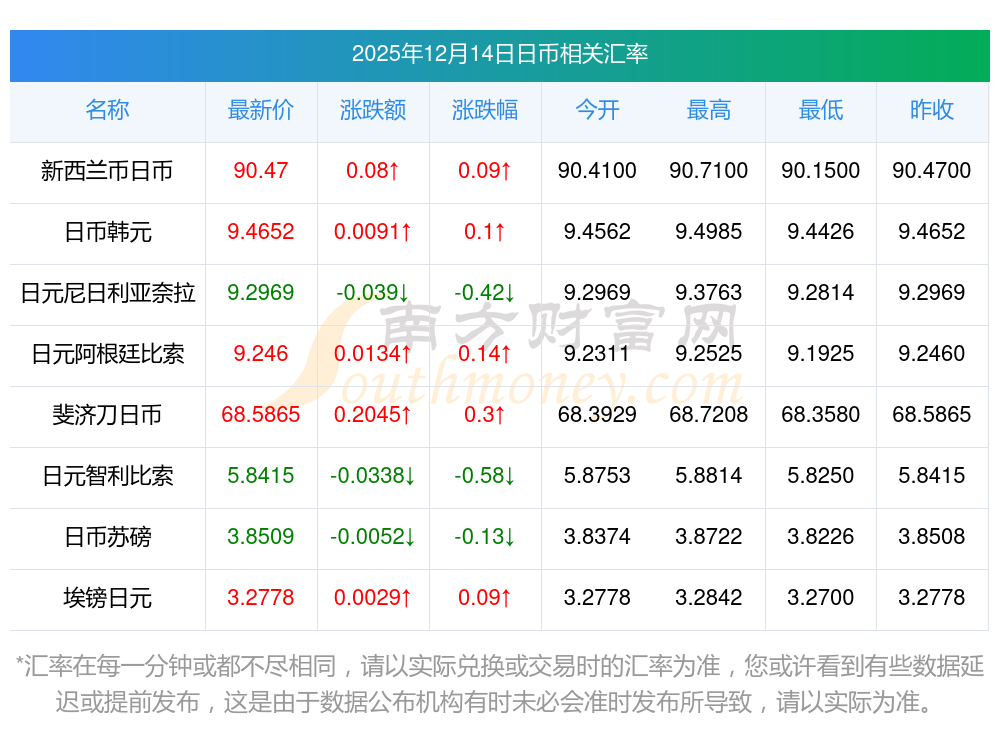Screen dimensions: 1000x733
Task: Click the 涨跌额 column header
Action: (x=372, y=110)
